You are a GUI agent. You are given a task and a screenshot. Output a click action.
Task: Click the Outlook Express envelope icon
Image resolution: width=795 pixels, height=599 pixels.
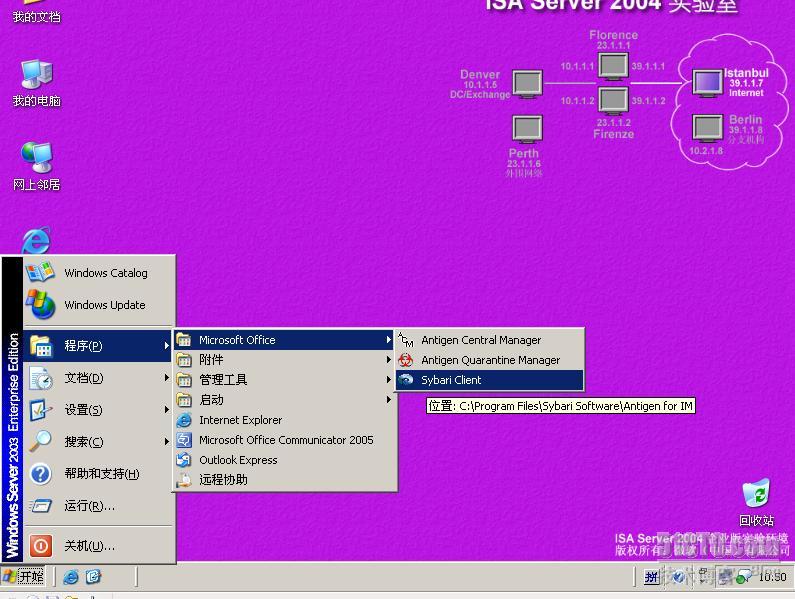tap(184, 460)
